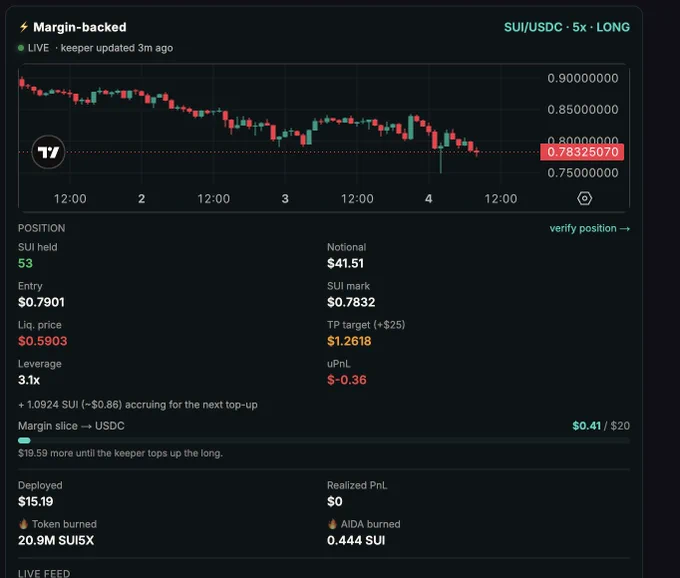
Task: Open the TradingView logo on the chart
Action: [x=48, y=152]
